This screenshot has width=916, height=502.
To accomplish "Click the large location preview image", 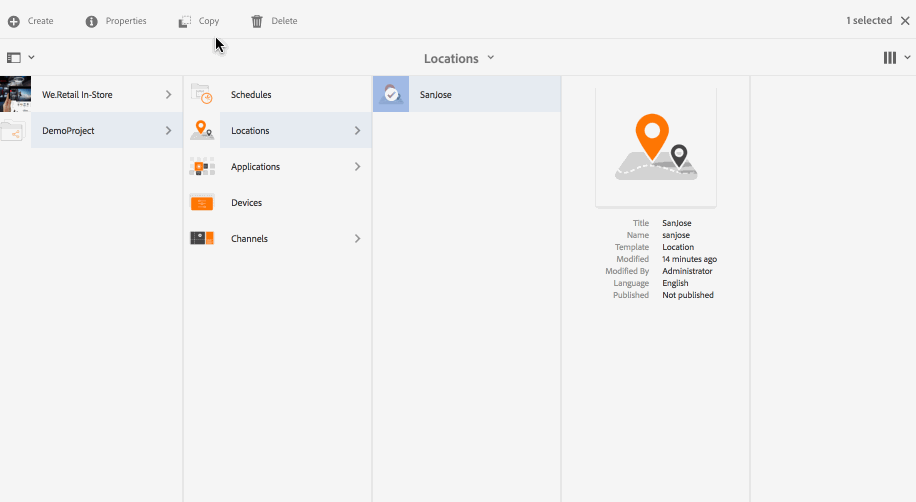I will (655, 147).
